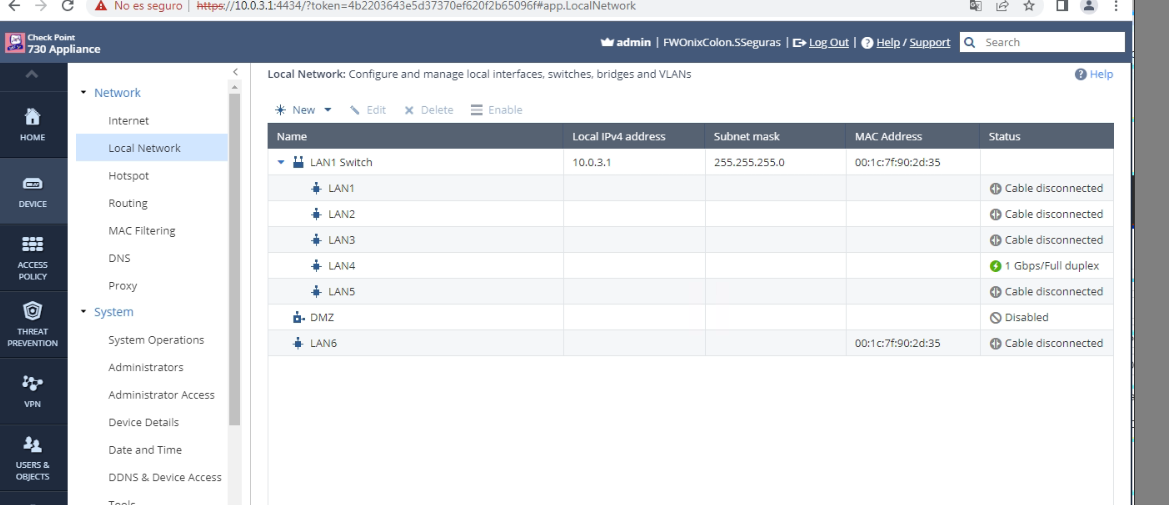Open the New dropdown arrow
Screen dimensions: 1169x505
(326, 110)
